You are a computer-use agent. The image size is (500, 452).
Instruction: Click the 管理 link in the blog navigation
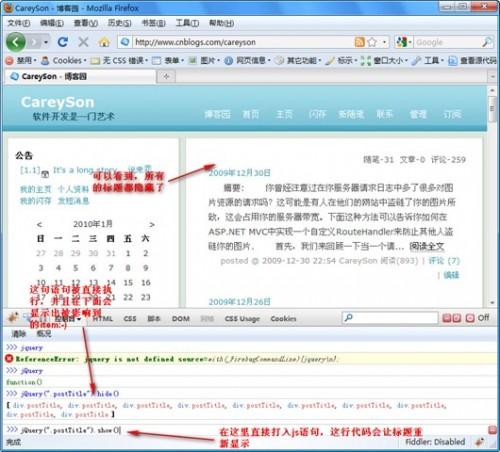(x=418, y=114)
